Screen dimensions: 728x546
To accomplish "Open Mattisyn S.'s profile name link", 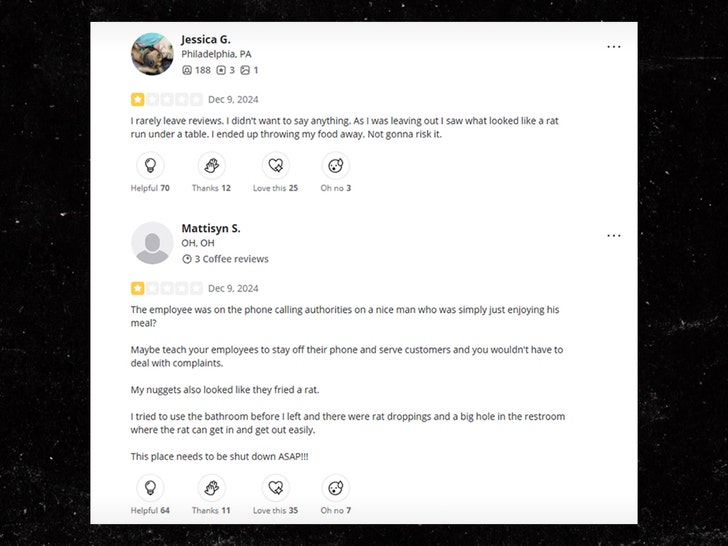I will click(211, 228).
